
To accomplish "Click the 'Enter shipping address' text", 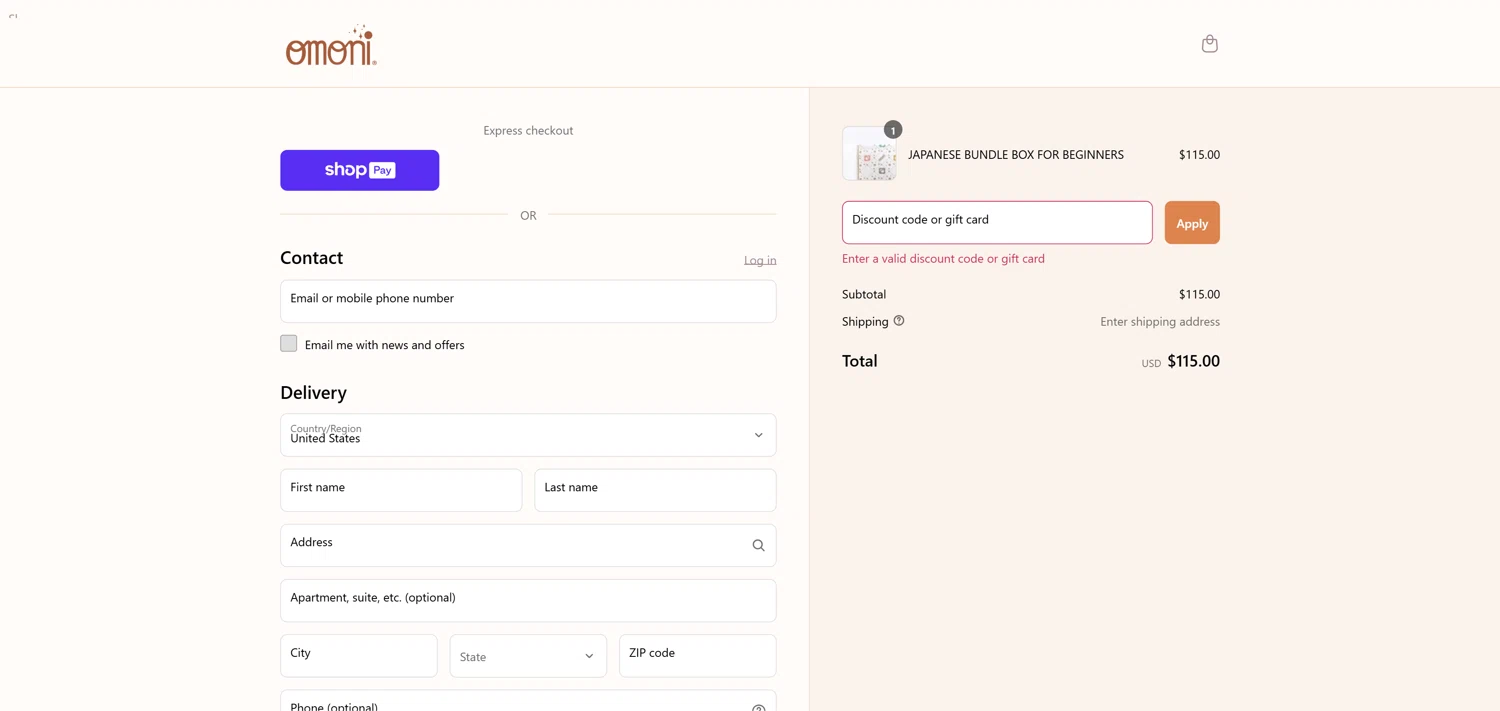I will pos(1160,322).
